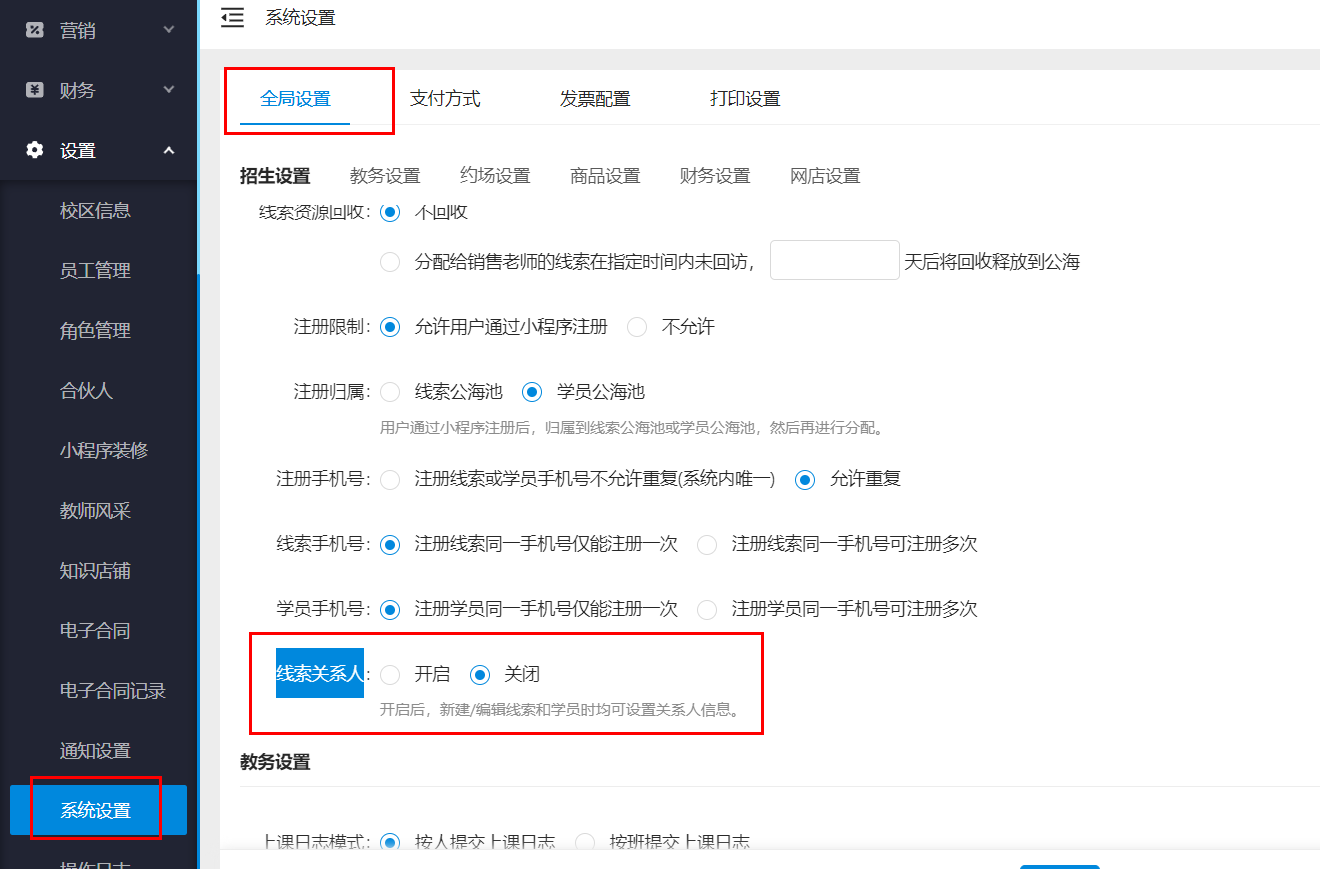Image resolution: width=1320 pixels, height=869 pixels.
Task: Expand the 营销 menu
Action: 168,30
